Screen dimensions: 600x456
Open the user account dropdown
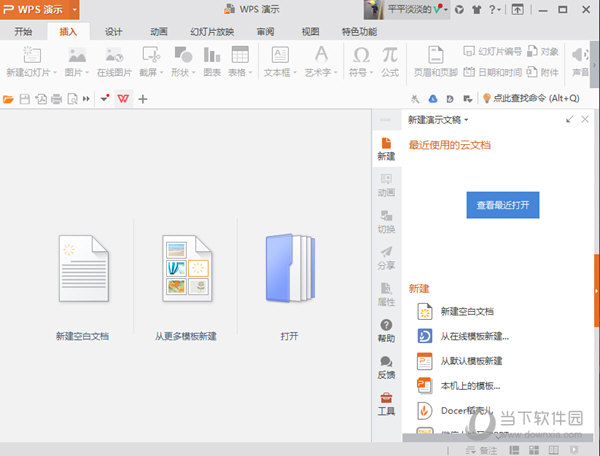tap(445, 10)
